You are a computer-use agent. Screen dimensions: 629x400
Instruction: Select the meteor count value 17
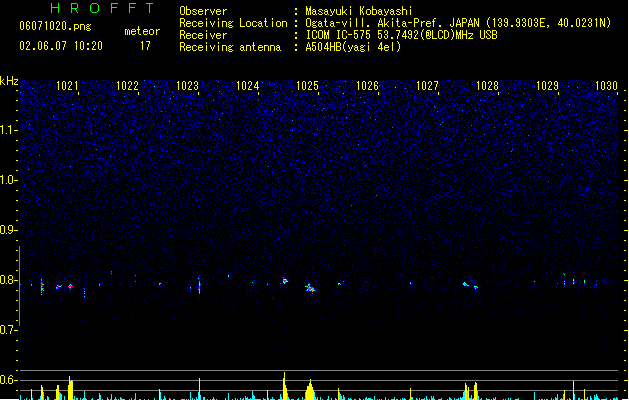click(145, 46)
